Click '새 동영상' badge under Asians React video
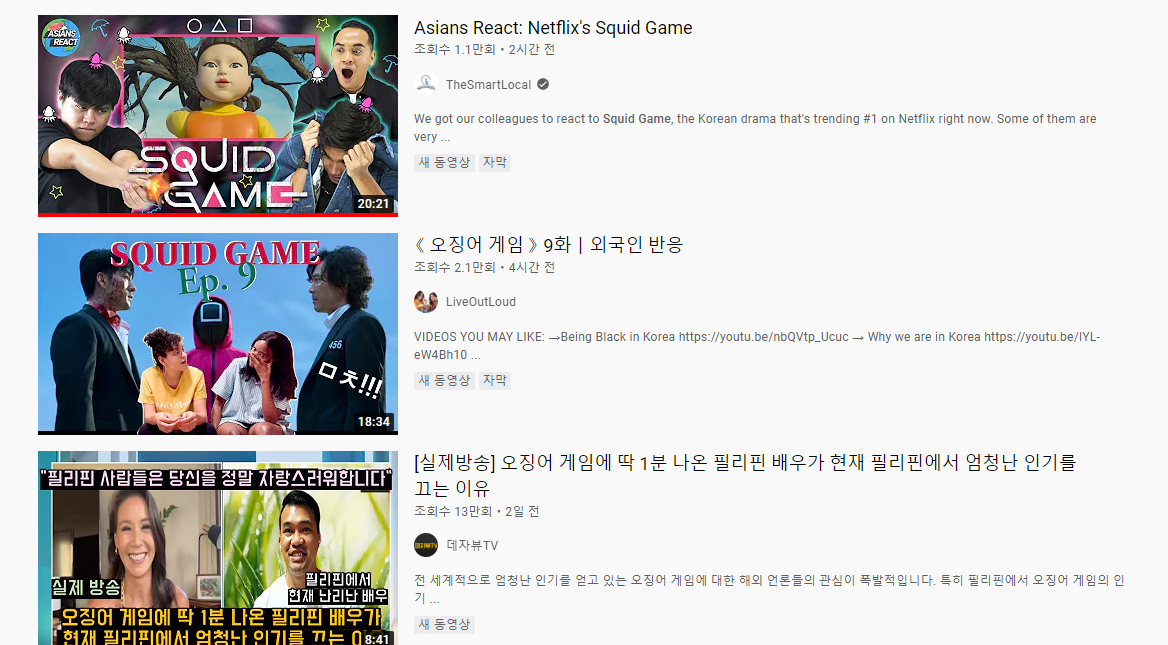 point(444,162)
